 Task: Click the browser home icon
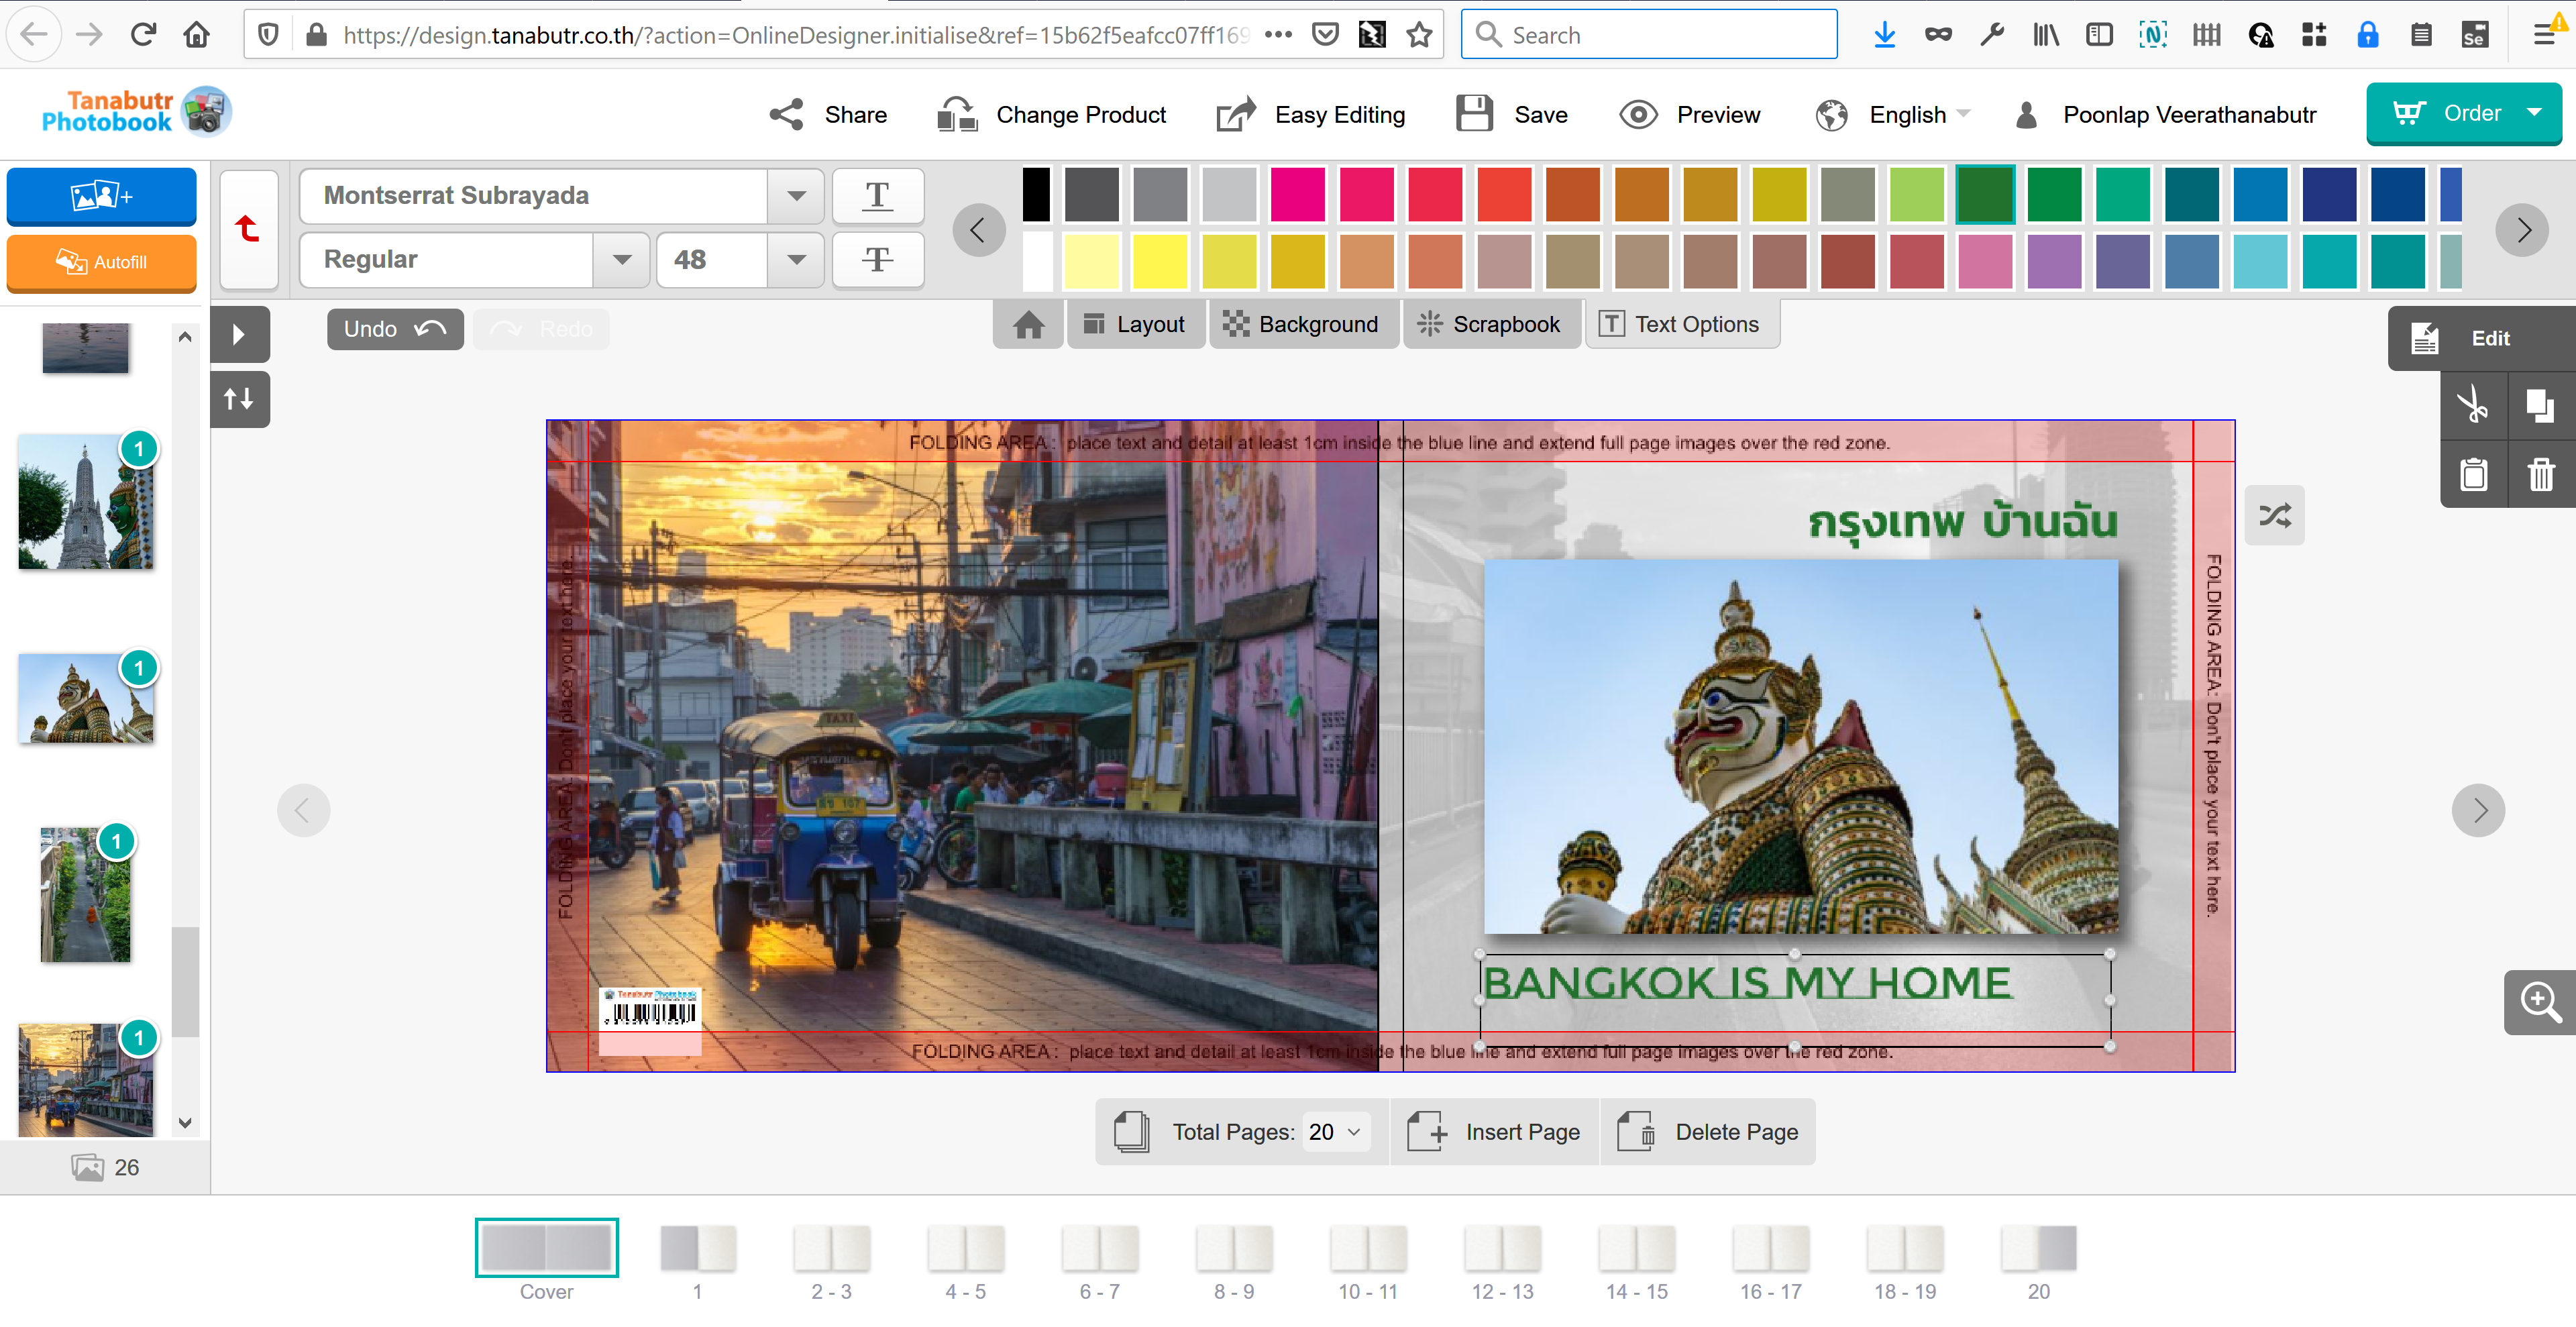[197, 35]
